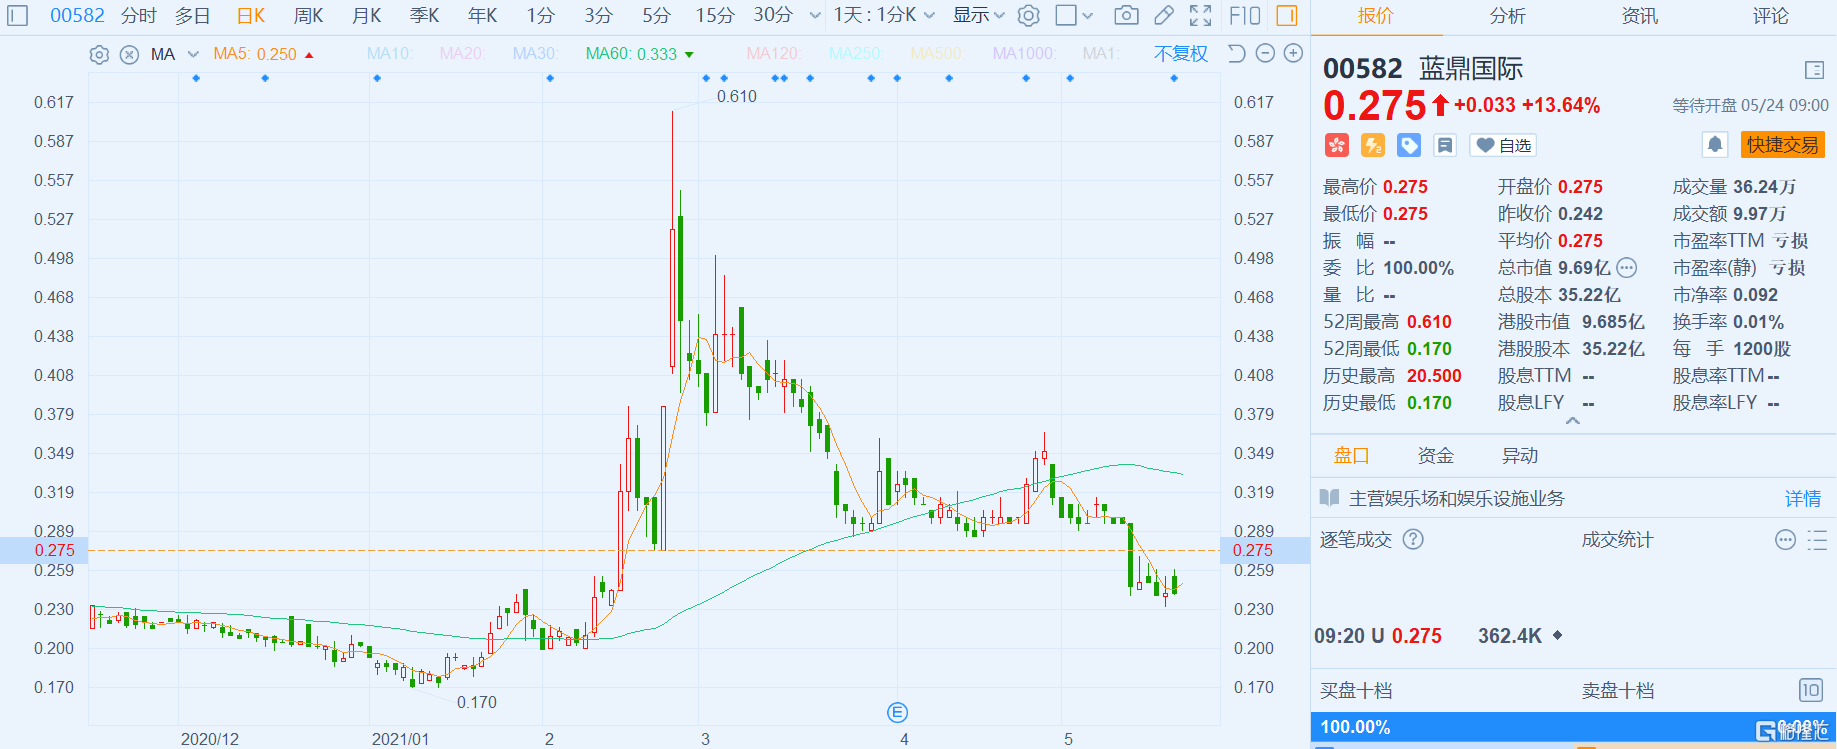Toggle the right quote panel
This screenshot has height=749, width=1837.
[x=1287, y=15]
